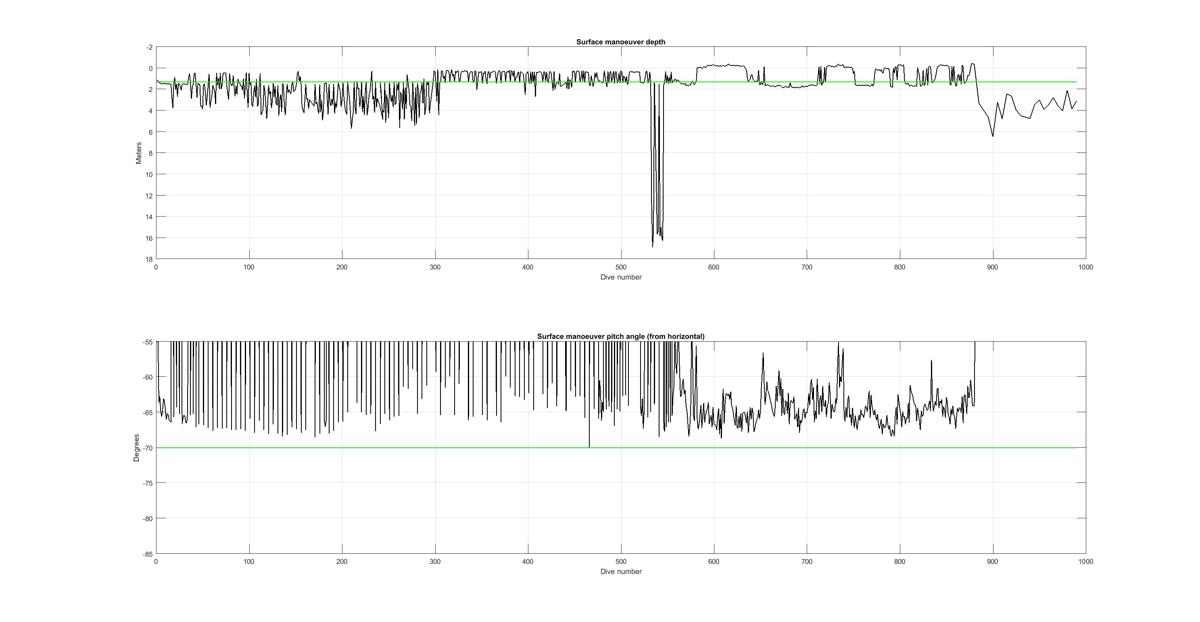The height and width of the screenshot is (622, 1200).
Task: Click the "8" tick on the Meters axis
Action: (151, 153)
